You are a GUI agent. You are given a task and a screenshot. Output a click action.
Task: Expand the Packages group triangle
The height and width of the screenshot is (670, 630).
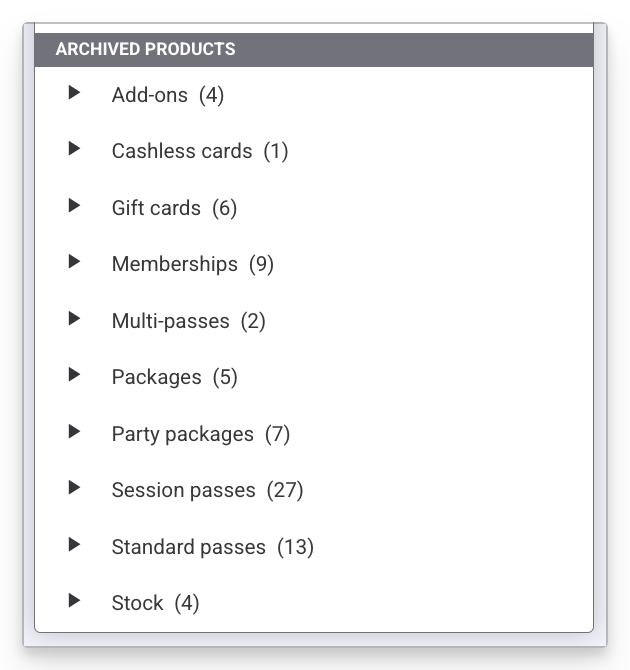74,375
